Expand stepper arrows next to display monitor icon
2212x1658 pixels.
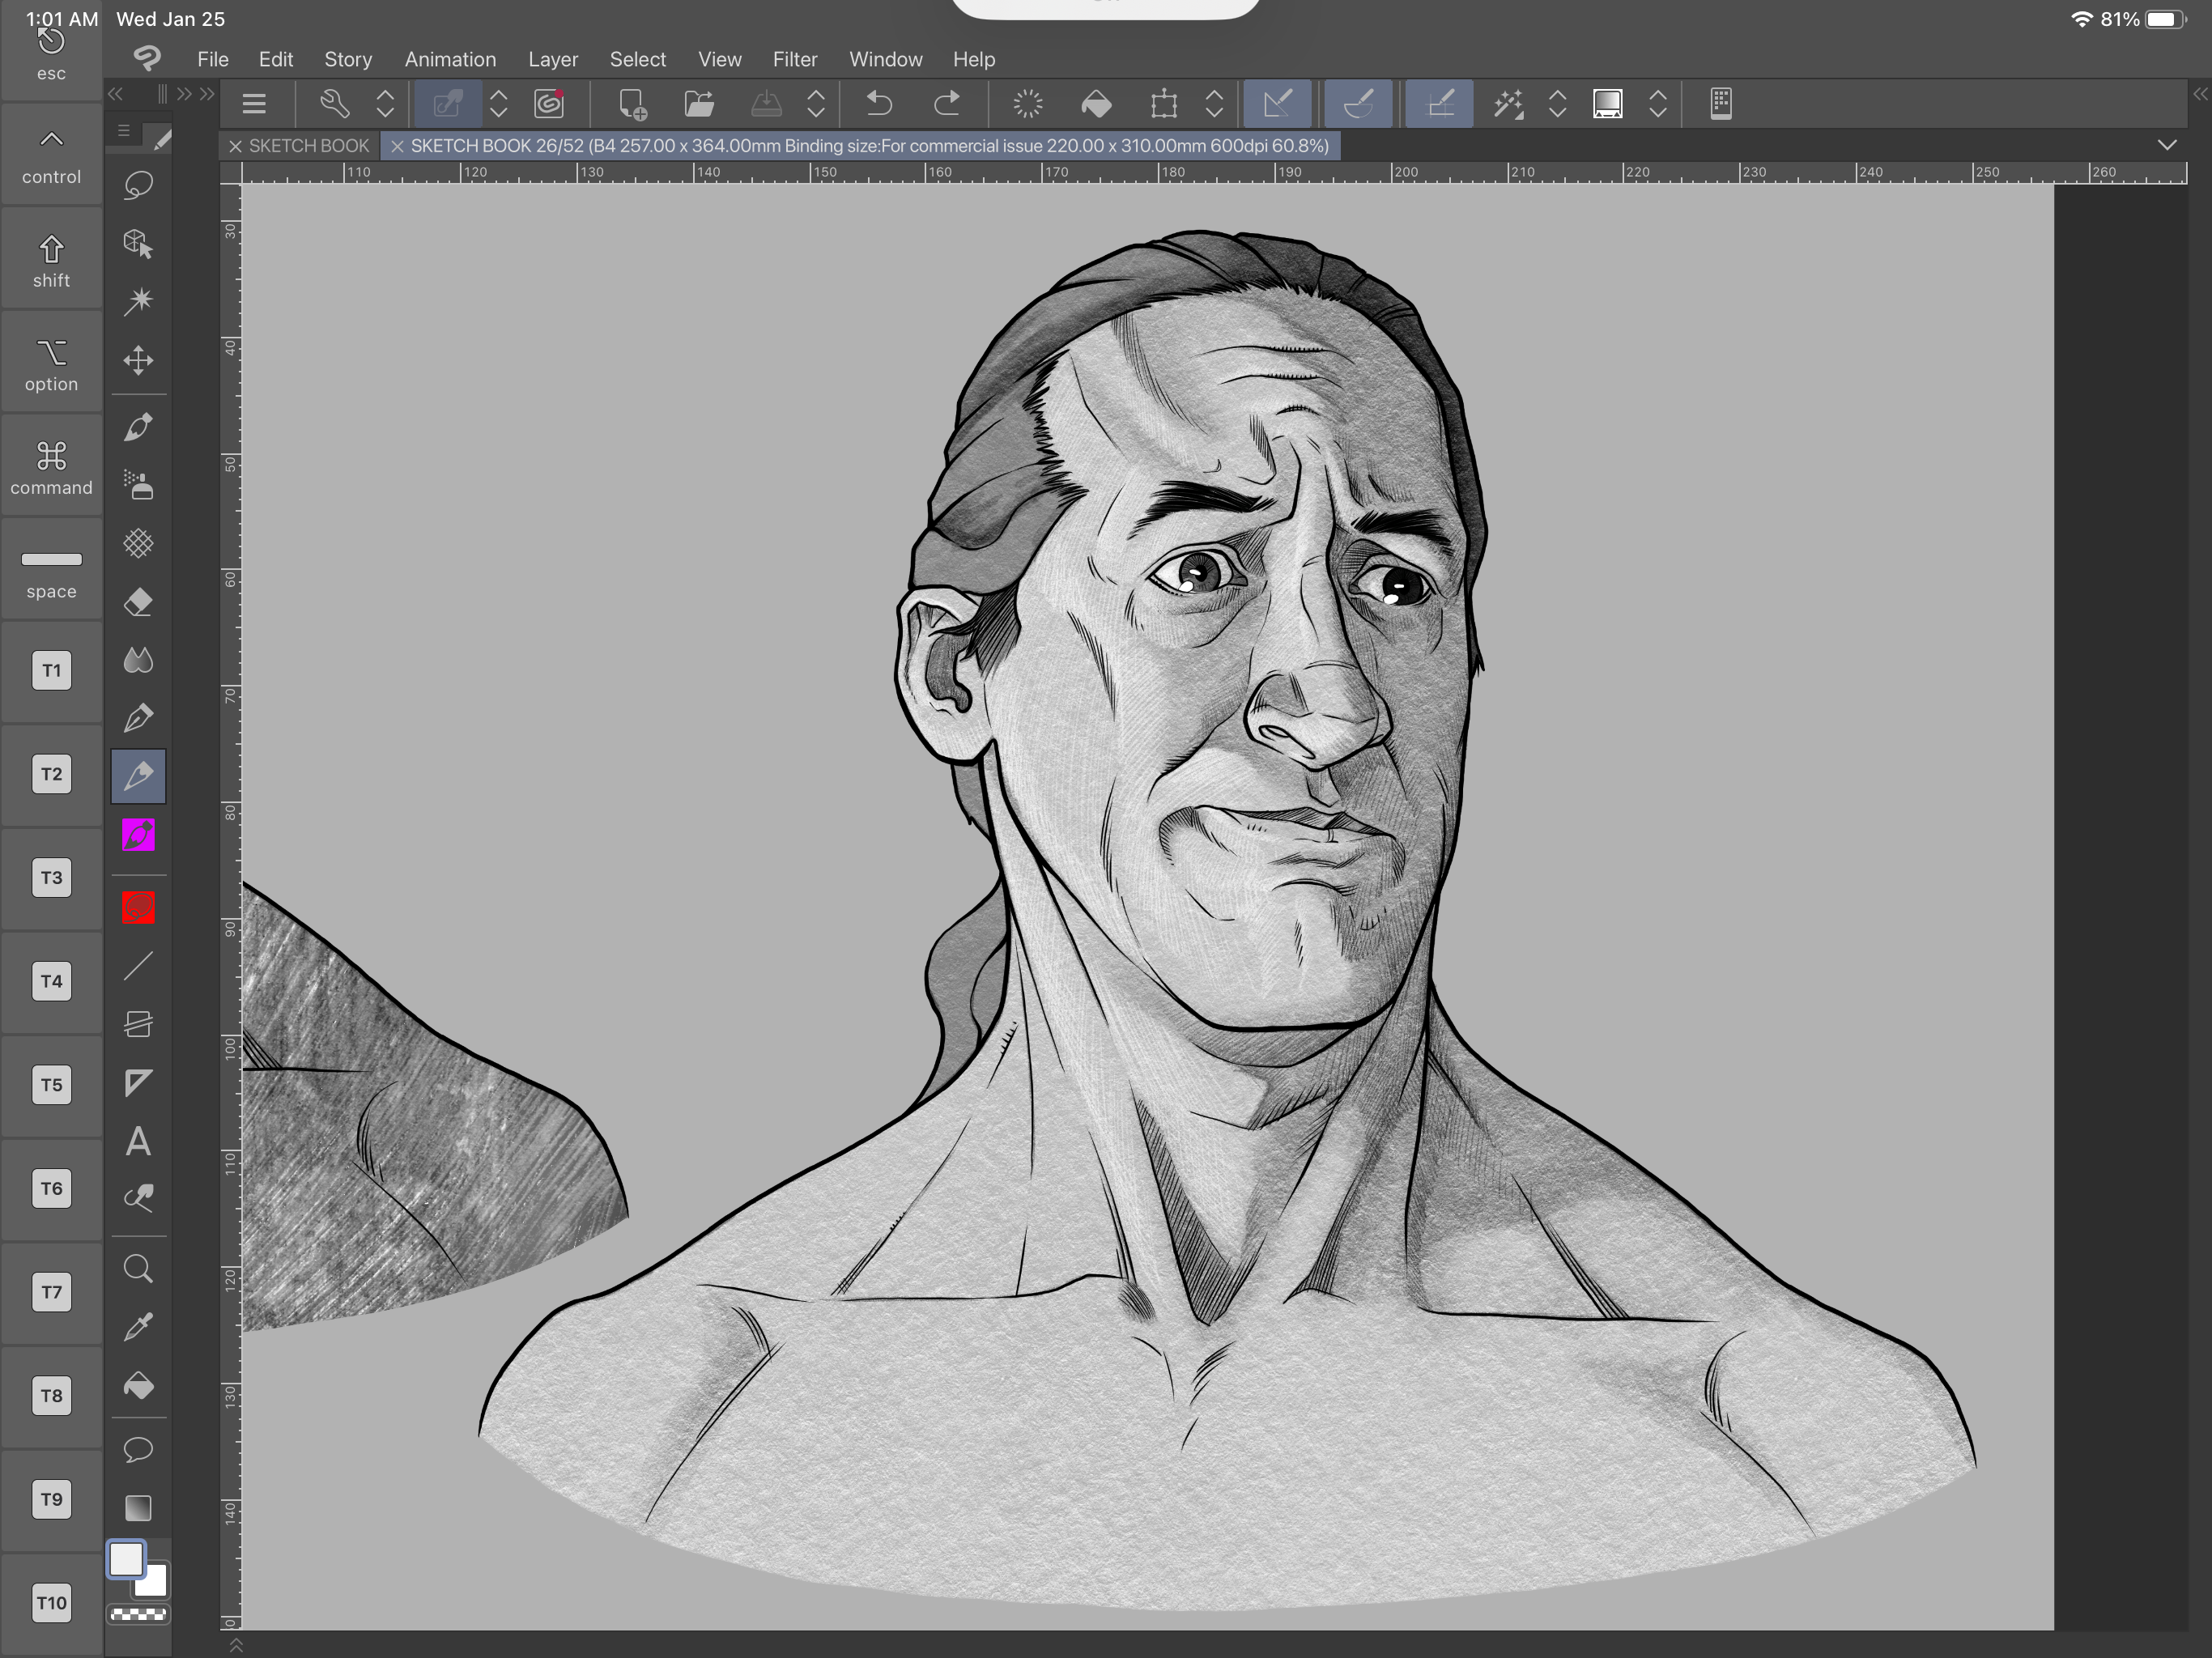(x=1658, y=104)
